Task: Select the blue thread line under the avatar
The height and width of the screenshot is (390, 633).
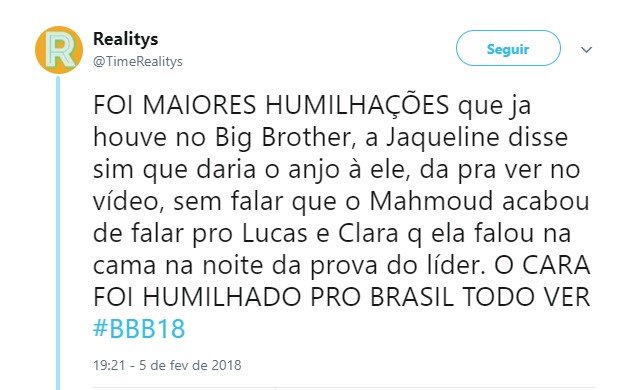Action: coord(58,233)
